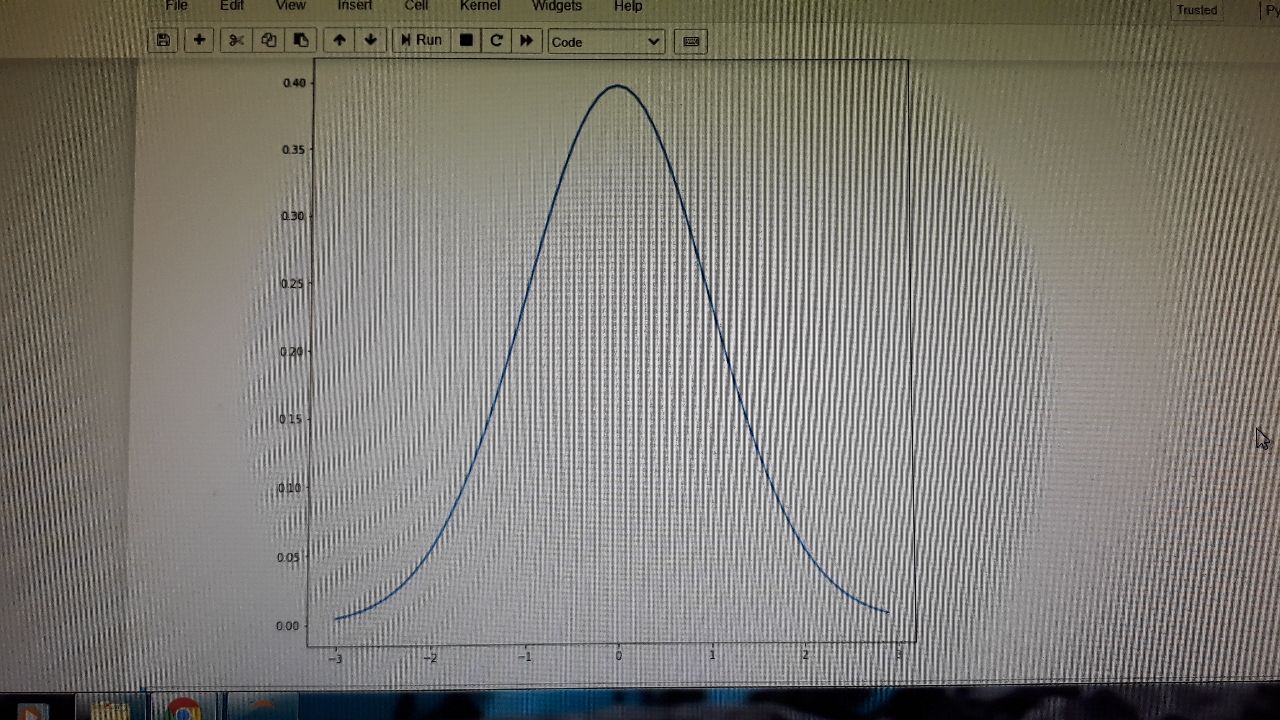This screenshot has height=720, width=1280.
Task: Click the bell curve plot output
Action: pyautogui.click(x=611, y=352)
